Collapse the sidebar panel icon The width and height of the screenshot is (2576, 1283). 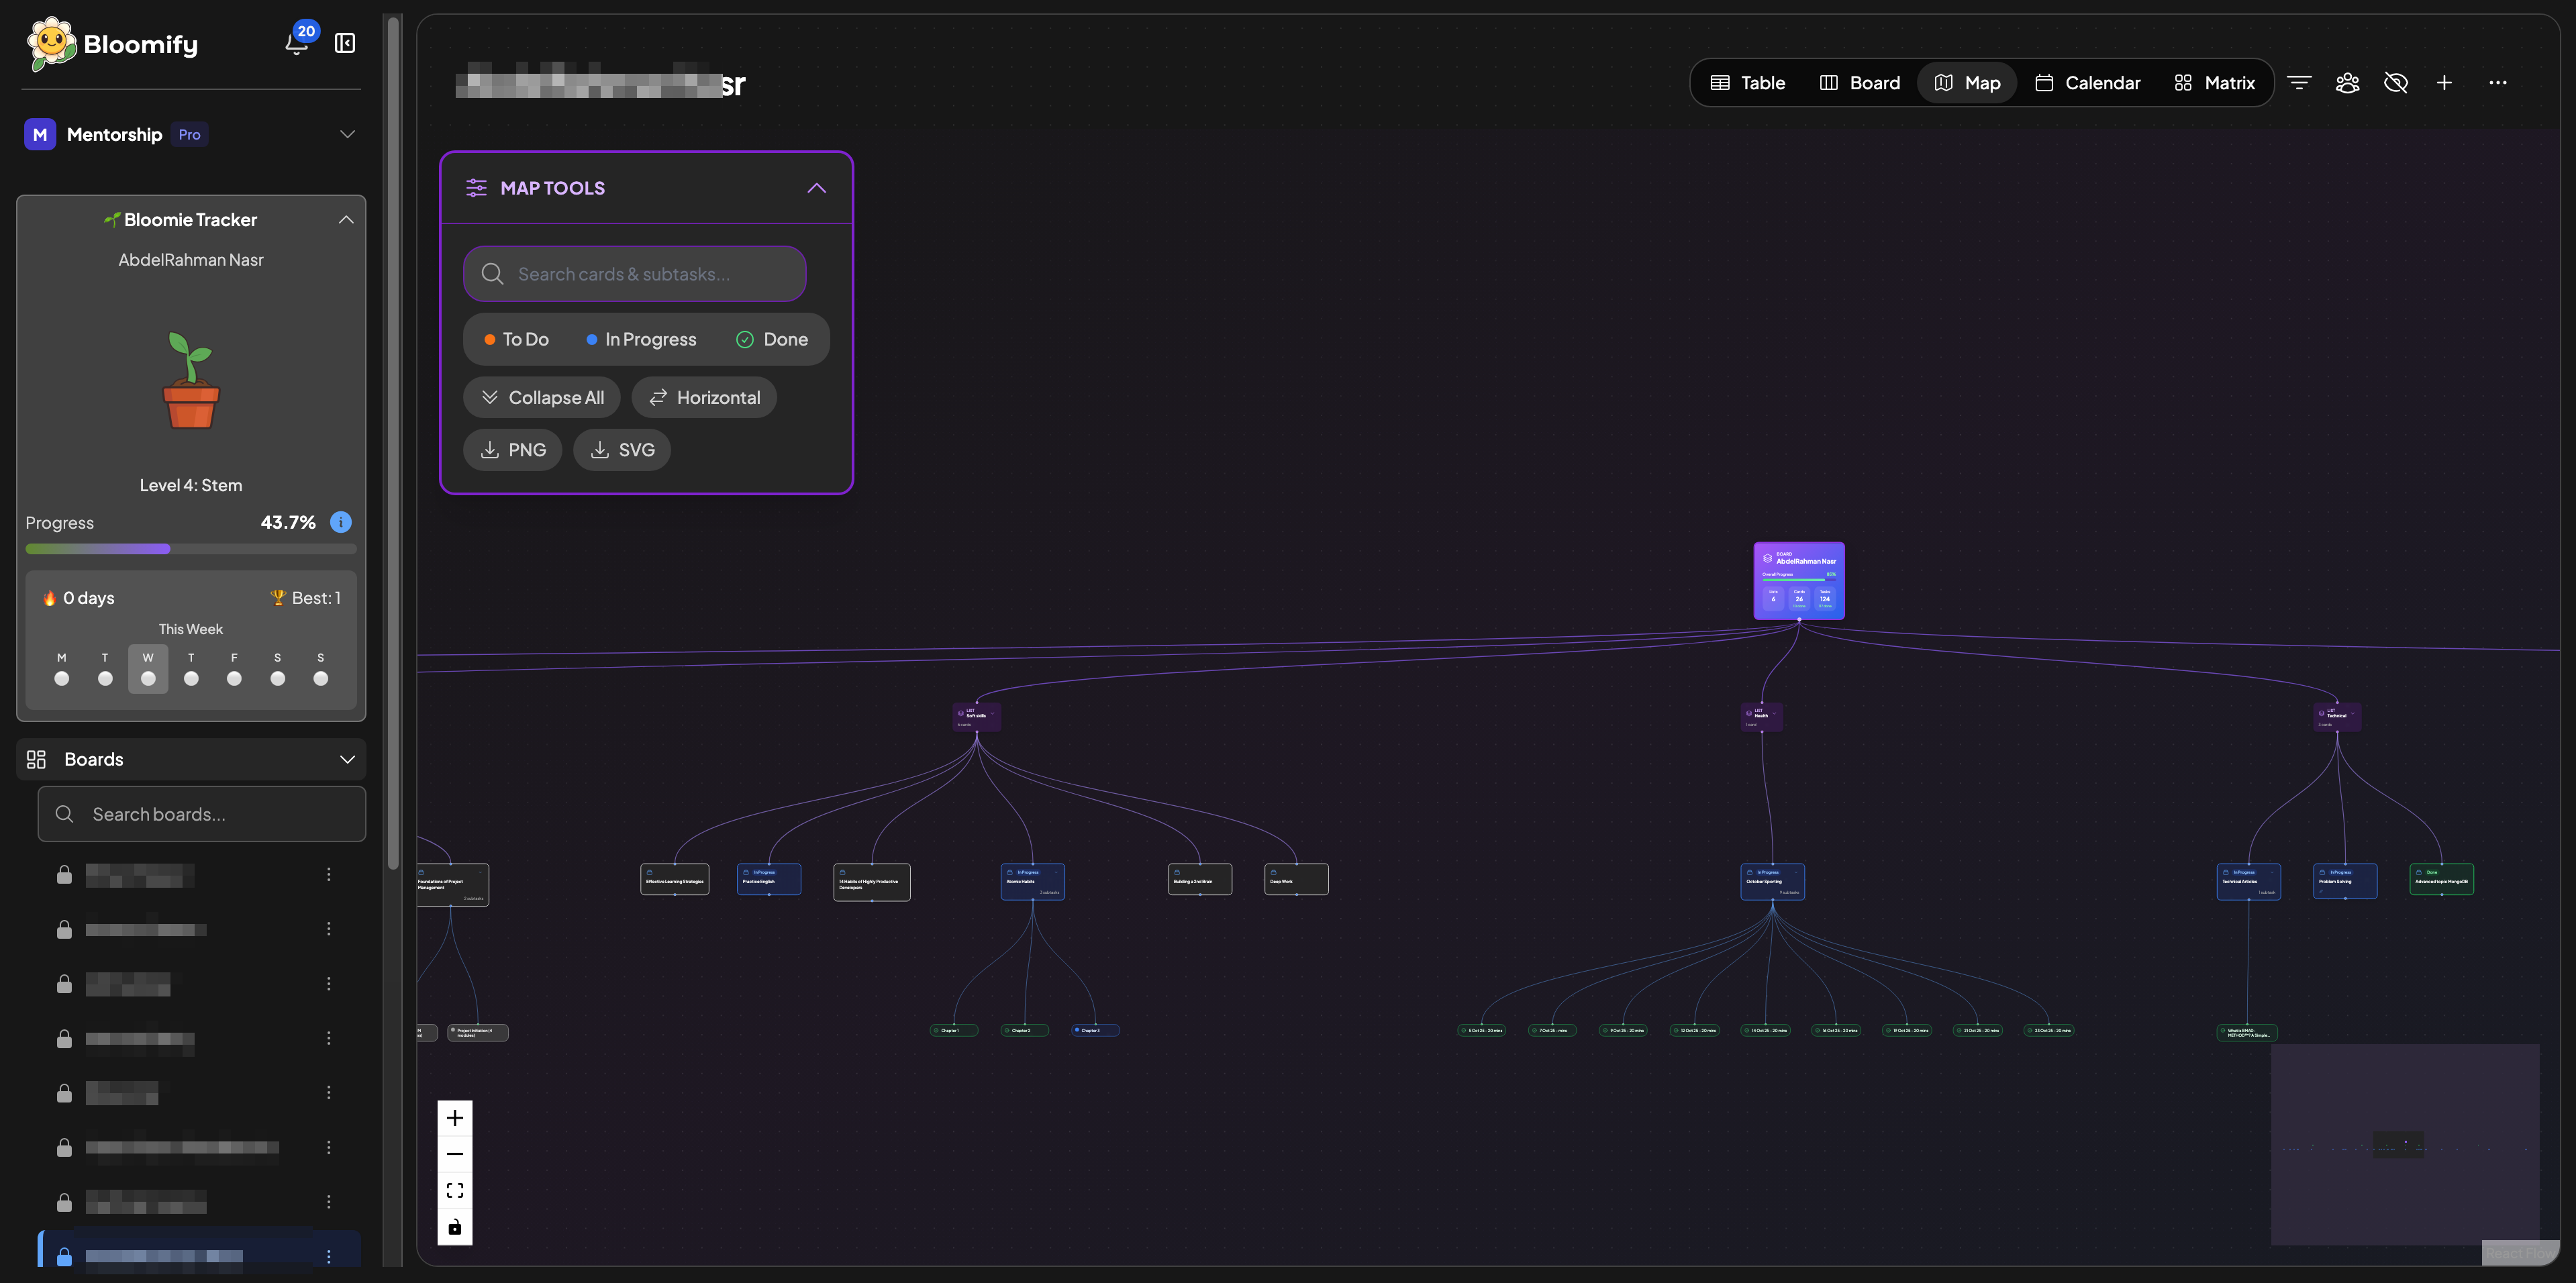345,43
